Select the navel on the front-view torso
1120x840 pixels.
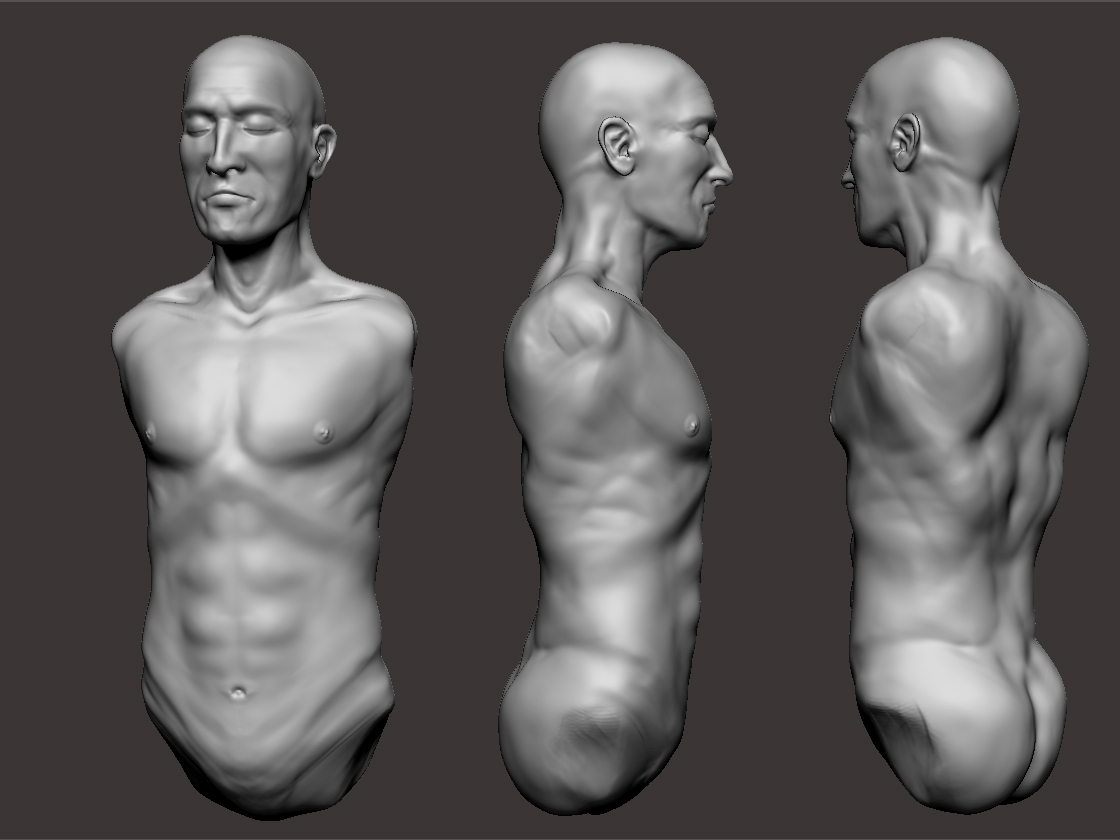pyautogui.click(x=238, y=691)
